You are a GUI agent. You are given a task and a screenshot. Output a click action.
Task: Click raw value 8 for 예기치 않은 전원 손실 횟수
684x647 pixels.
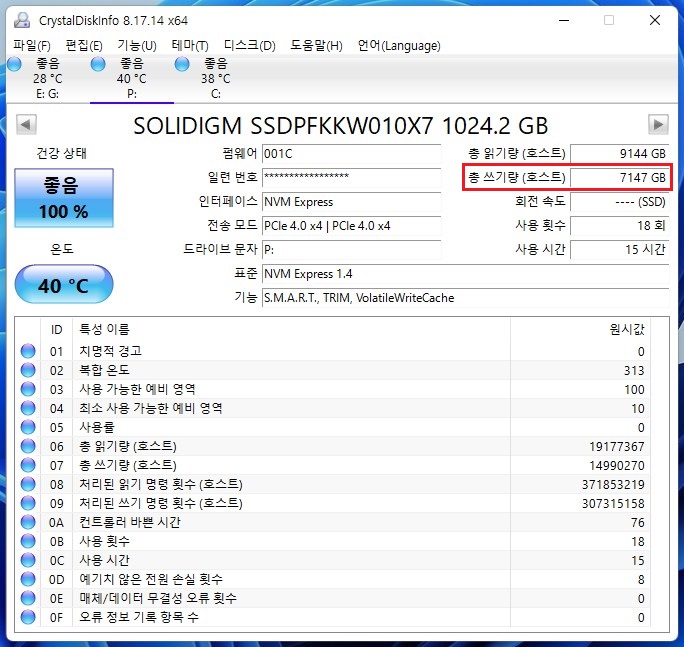click(x=641, y=579)
